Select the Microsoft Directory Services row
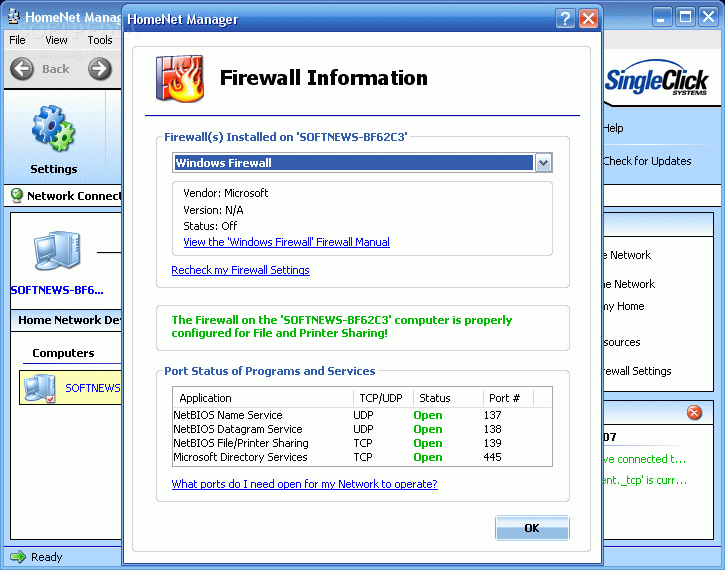Screen dimensions: 725x570 pos(362,457)
